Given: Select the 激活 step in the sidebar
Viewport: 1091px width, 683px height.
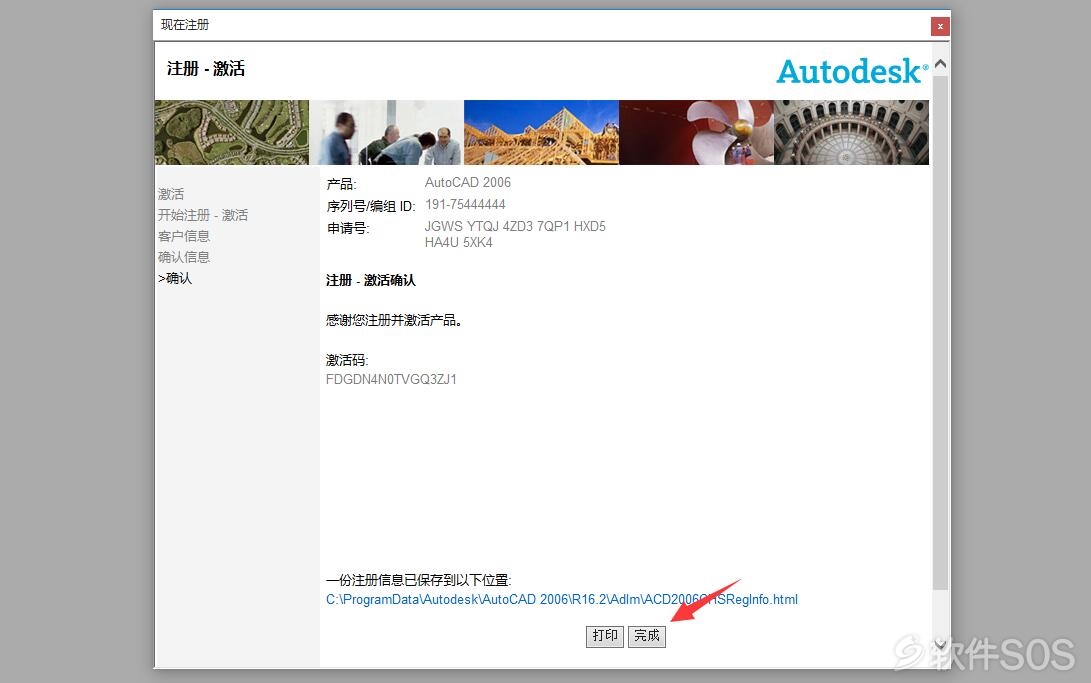Looking at the screenshot, I should pyautogui.click(x=171, y=194).
